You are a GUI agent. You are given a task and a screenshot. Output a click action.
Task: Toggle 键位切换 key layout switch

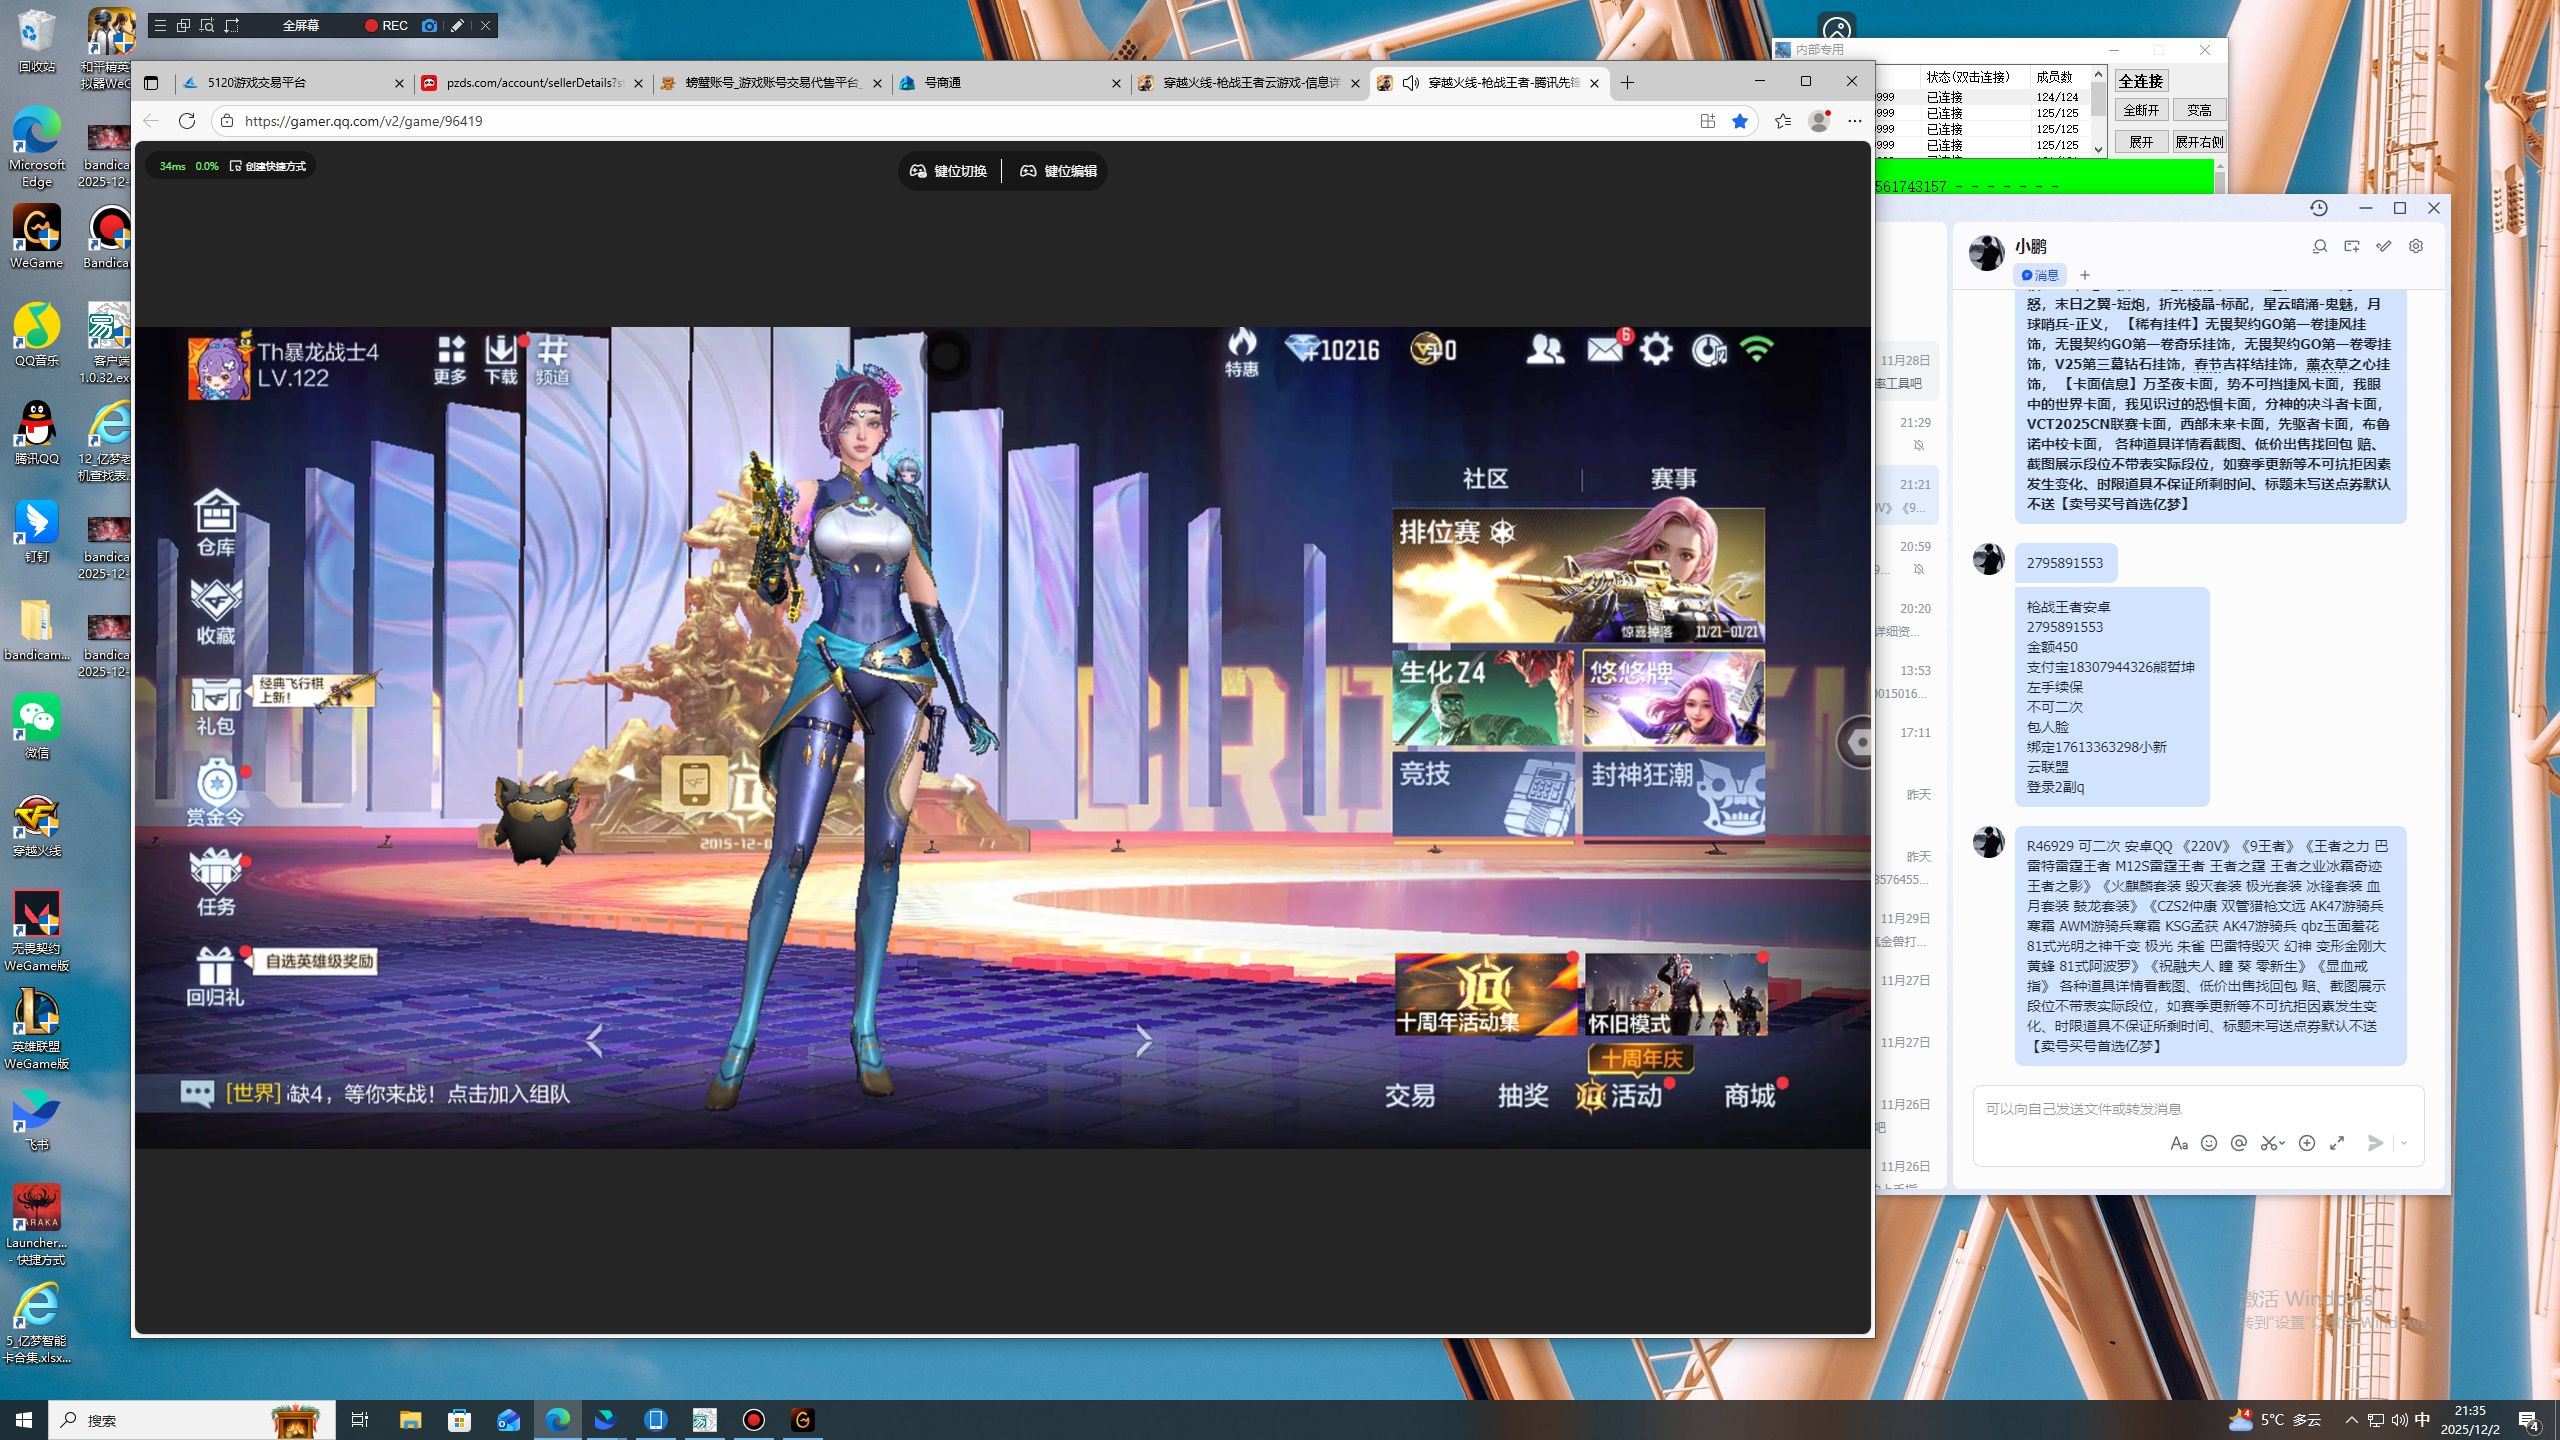(948, 171)
